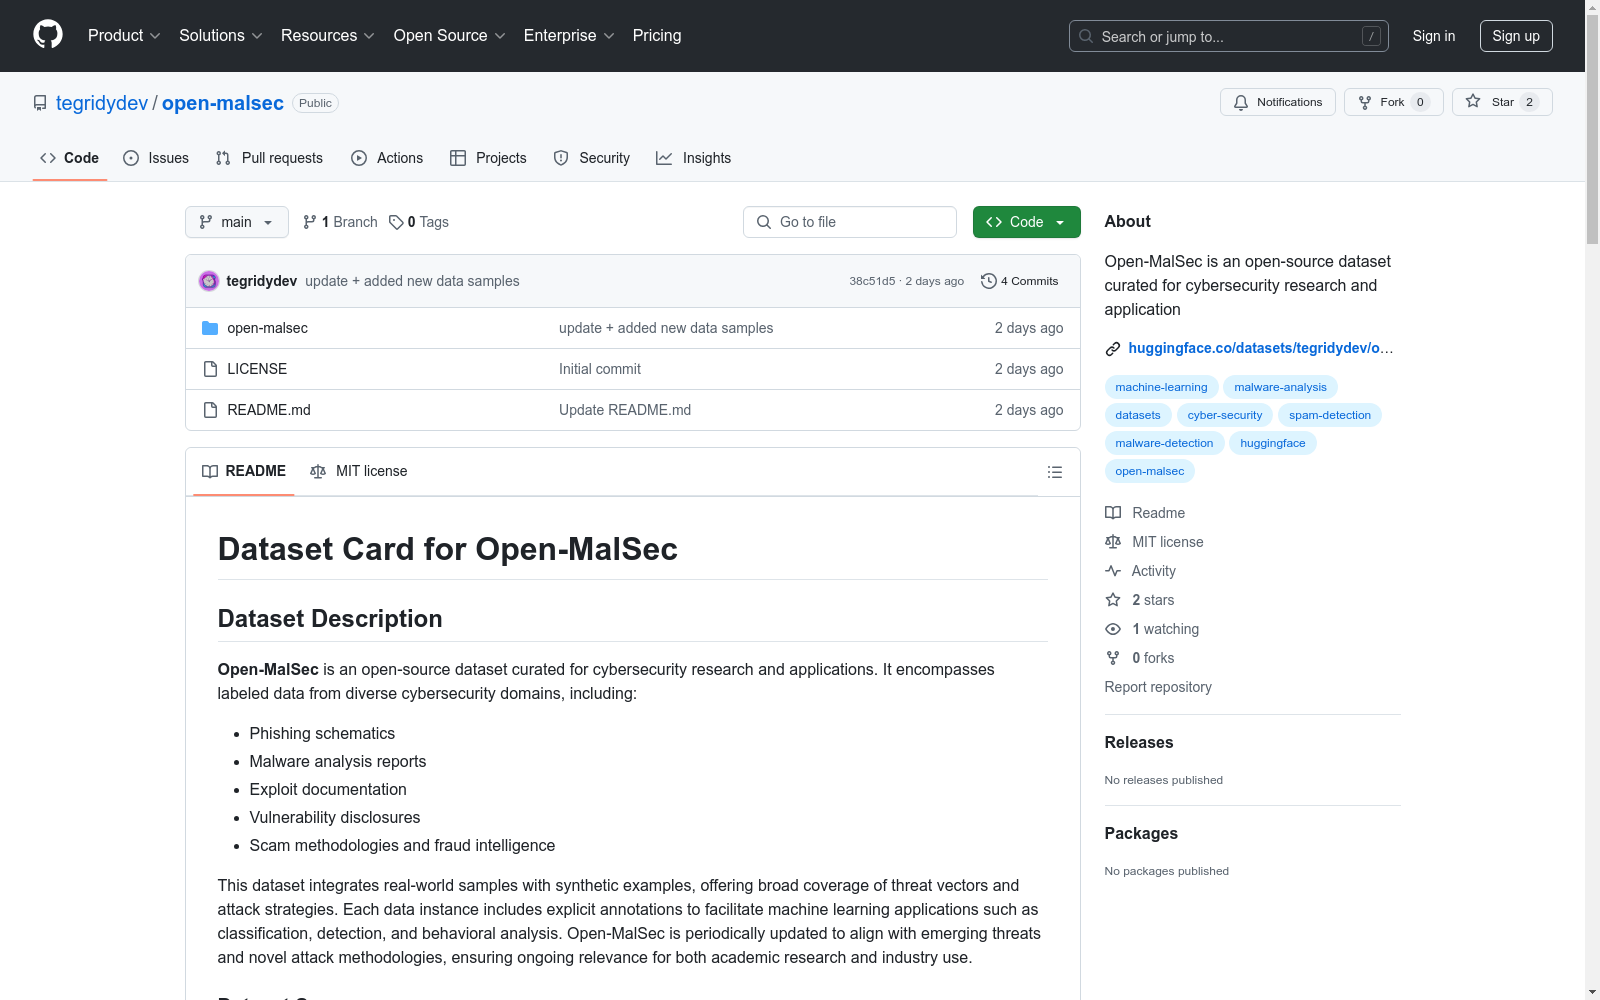The width and height of the screenshot is (1600, 1000).
Task: Switch to the Security tab
Action: tap(592, 158)
